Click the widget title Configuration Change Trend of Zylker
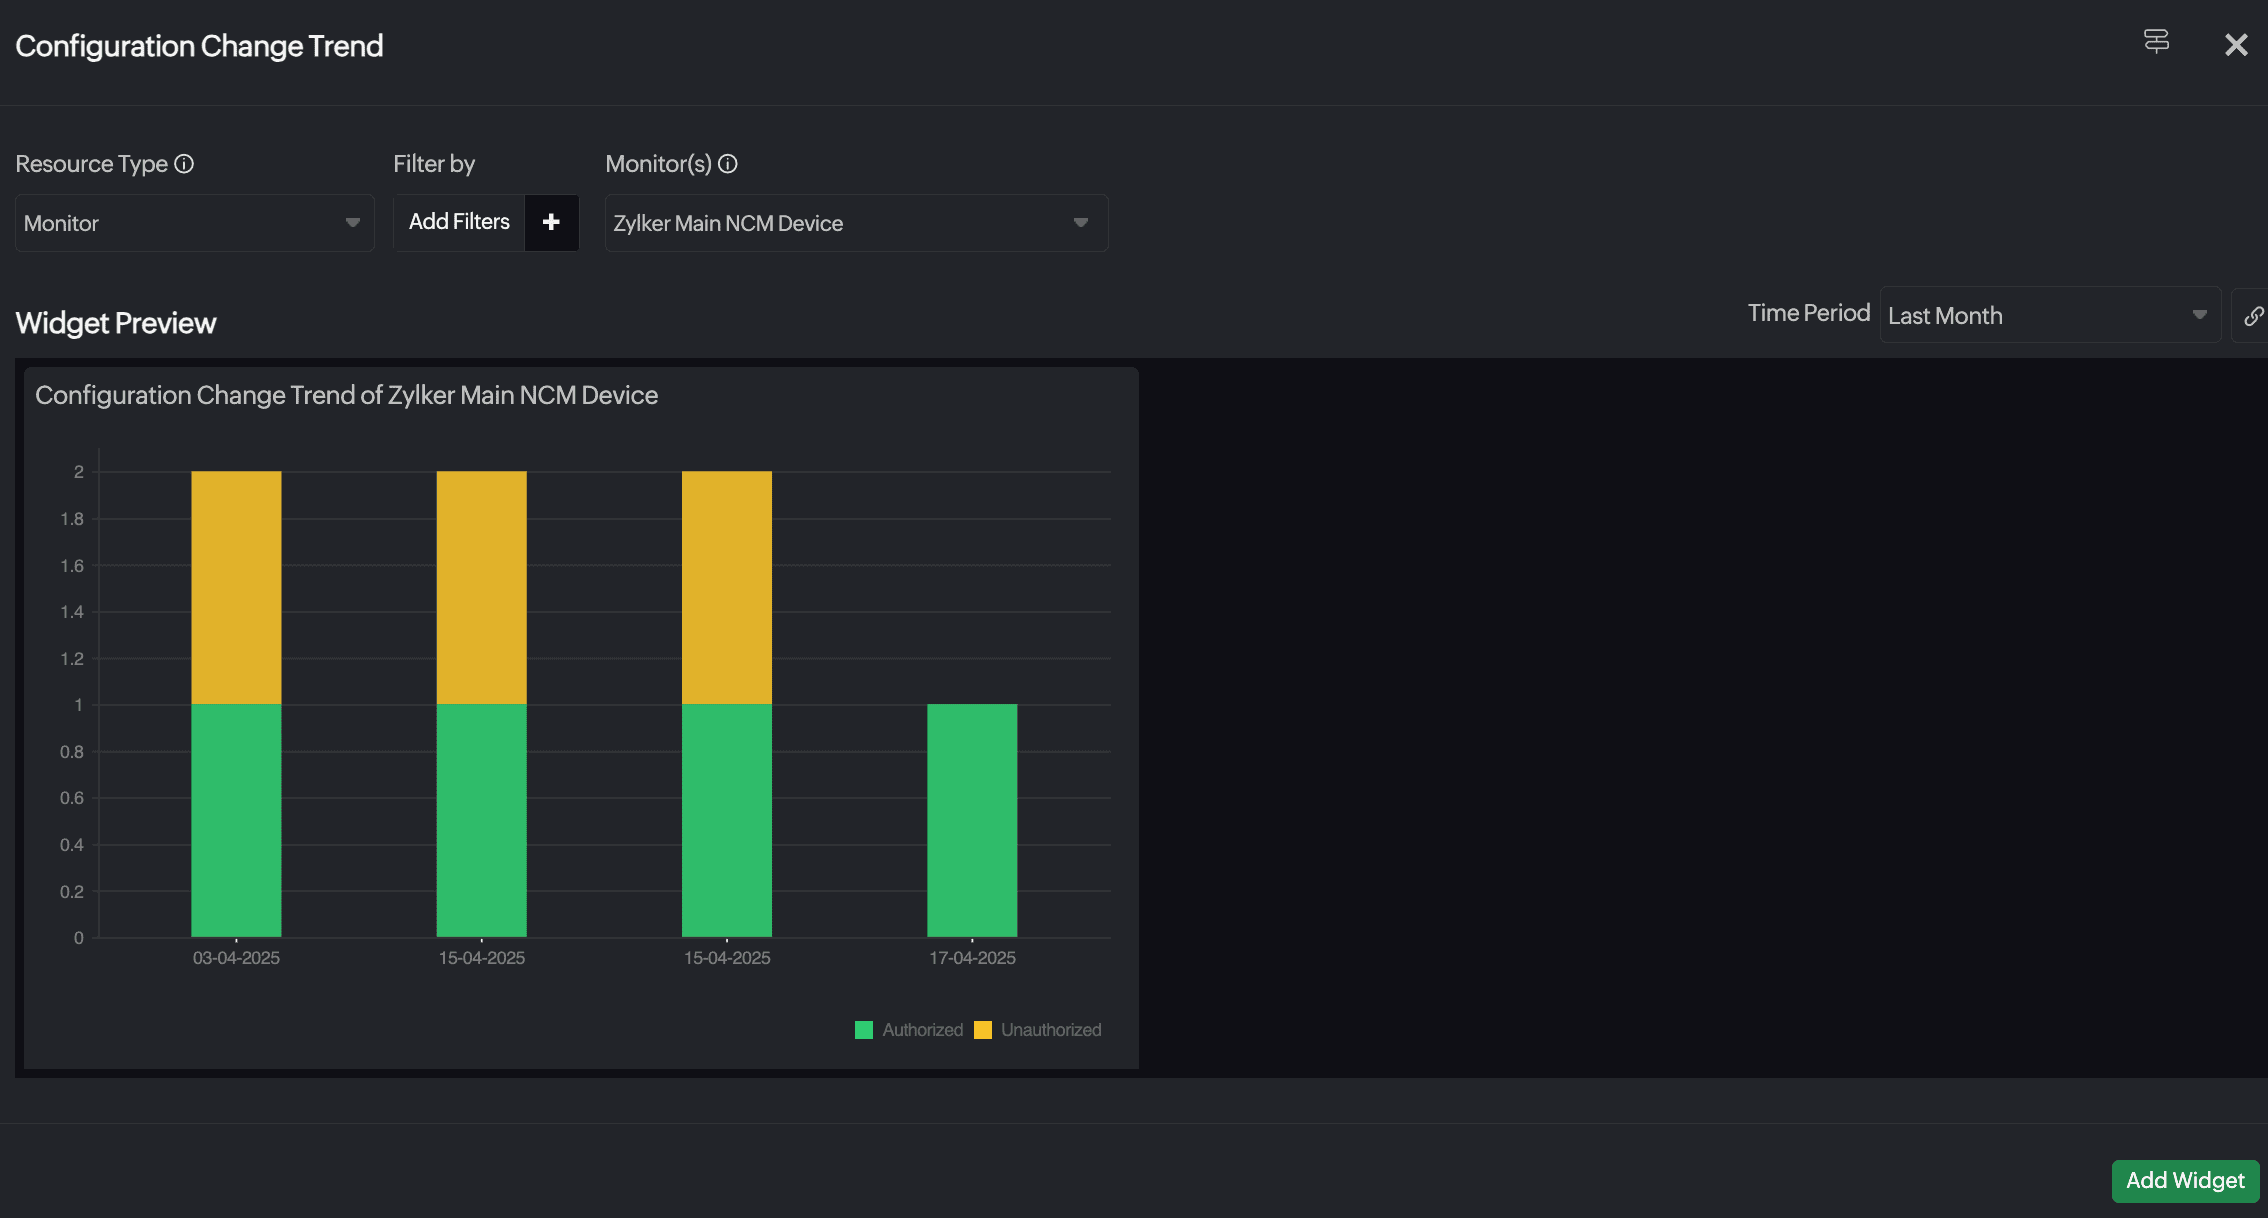Viewport: 2268px width, 1218px height. [x=346, y=396]
